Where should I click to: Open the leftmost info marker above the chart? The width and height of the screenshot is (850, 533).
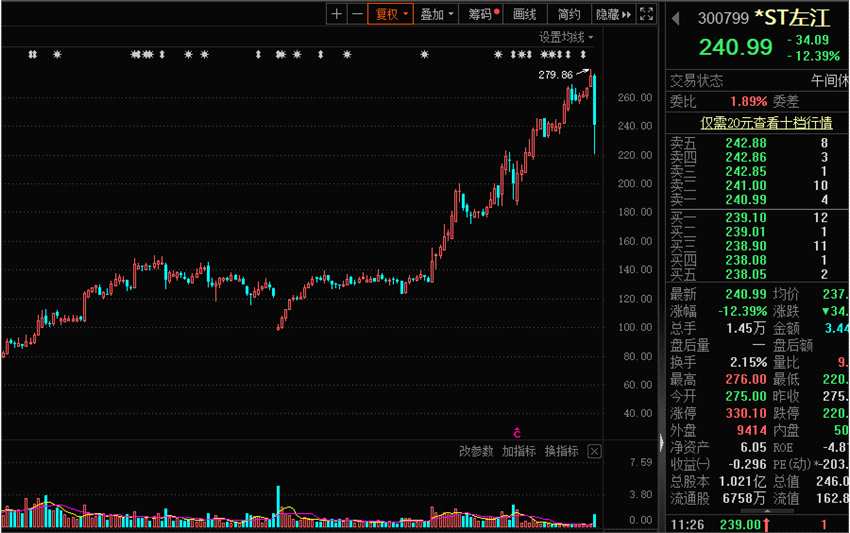(x=33, y=54)
